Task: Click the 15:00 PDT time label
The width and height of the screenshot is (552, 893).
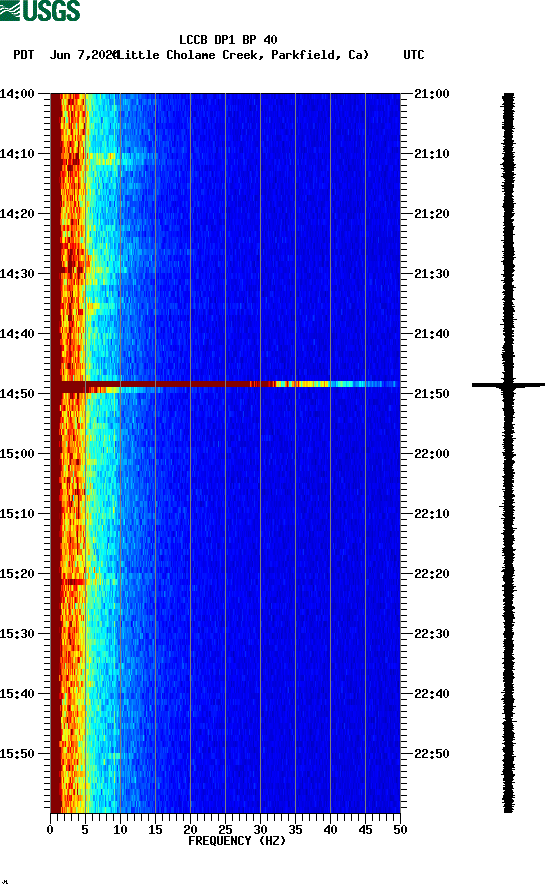Action: click(18, 454)
